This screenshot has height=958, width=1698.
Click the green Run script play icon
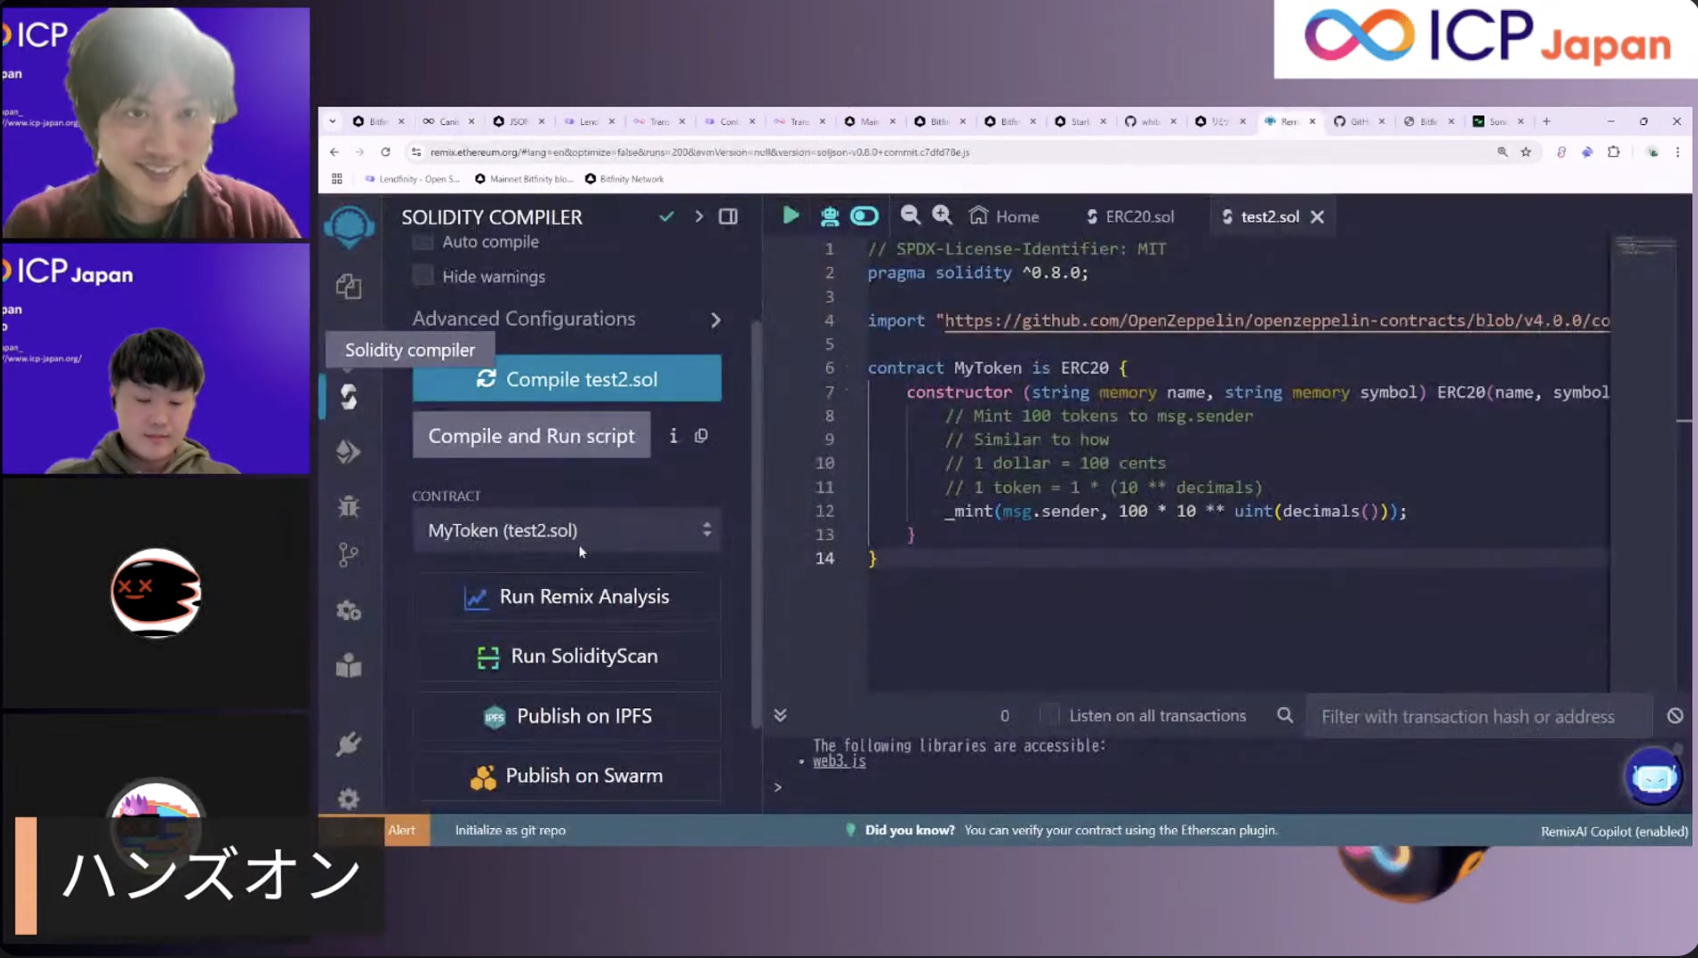tap(790, 216)
